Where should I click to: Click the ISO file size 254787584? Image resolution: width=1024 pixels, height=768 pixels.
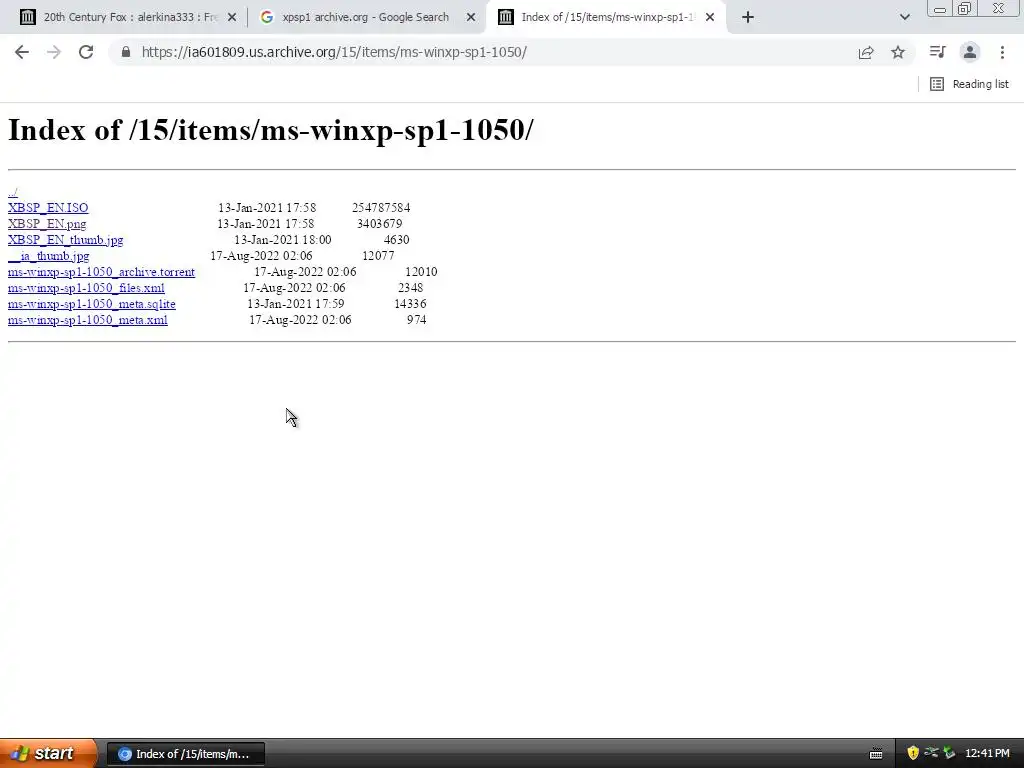click(381, 208)
